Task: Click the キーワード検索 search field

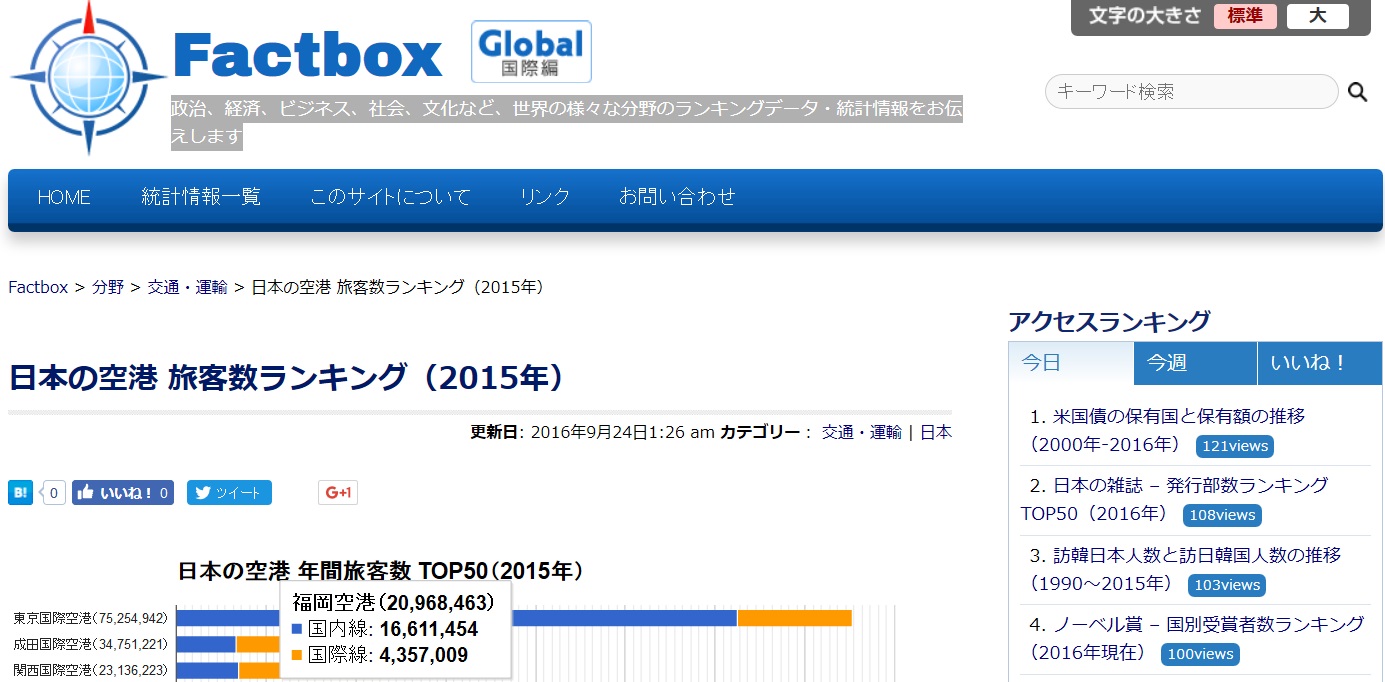Action: [x=1190, y=92]
